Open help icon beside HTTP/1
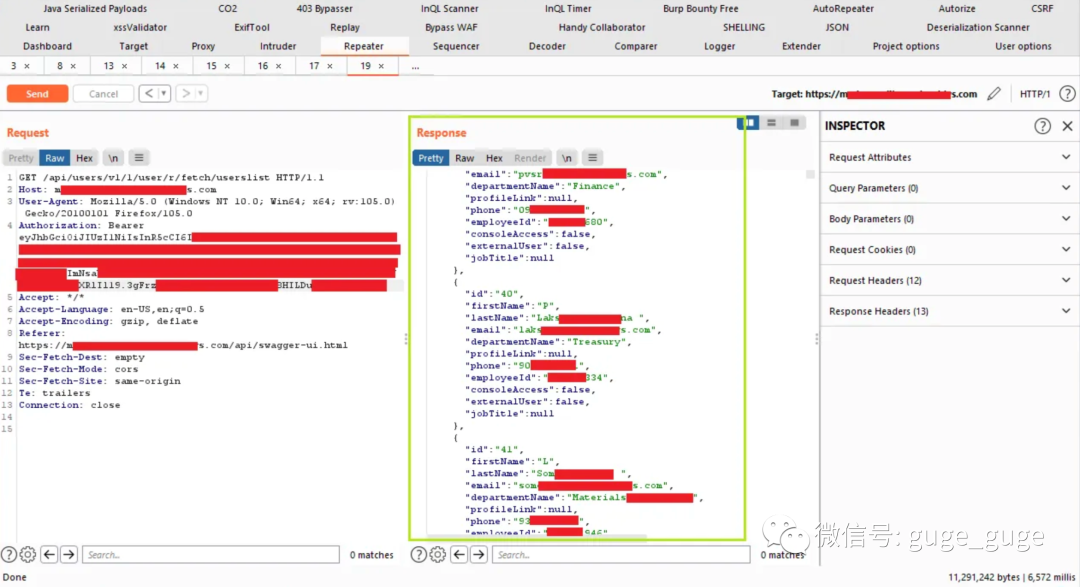 [1067, 94]
